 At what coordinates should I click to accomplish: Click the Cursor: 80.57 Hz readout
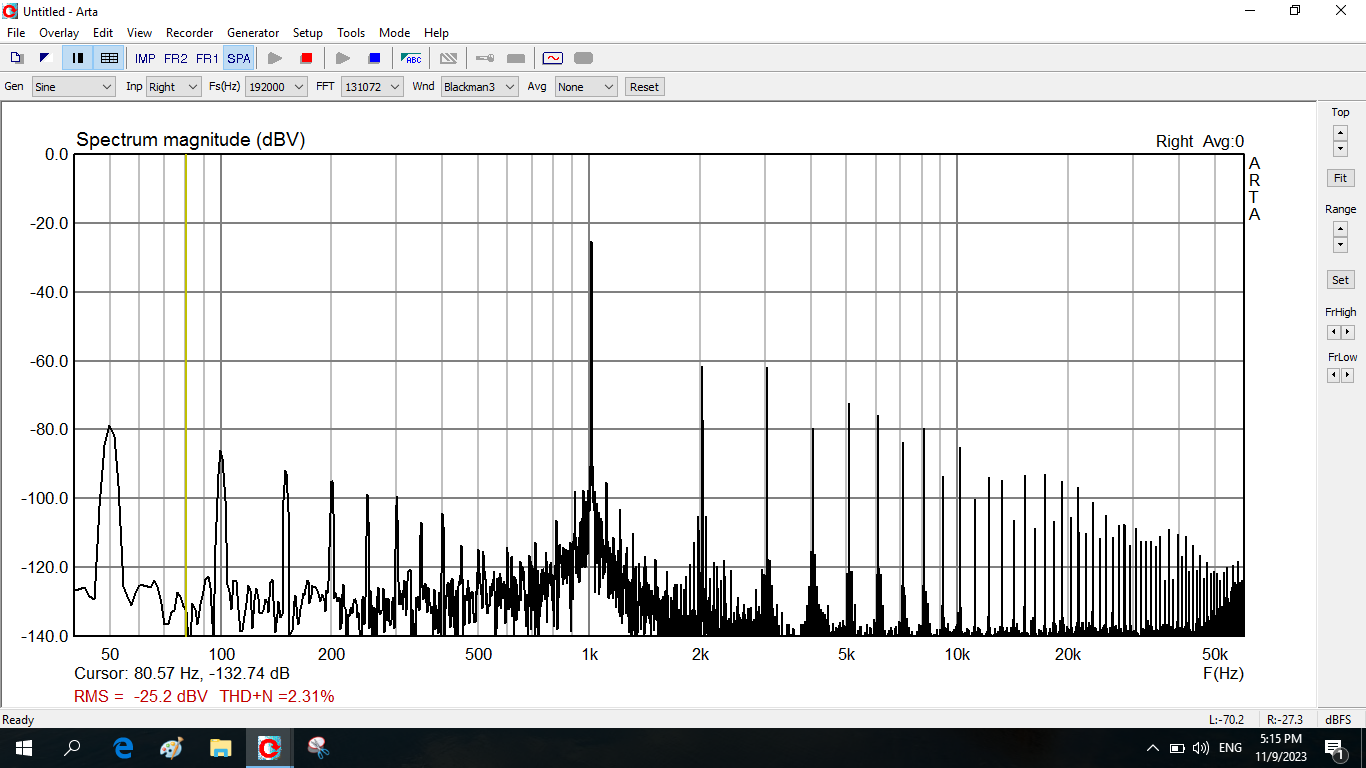pos(182,674)
